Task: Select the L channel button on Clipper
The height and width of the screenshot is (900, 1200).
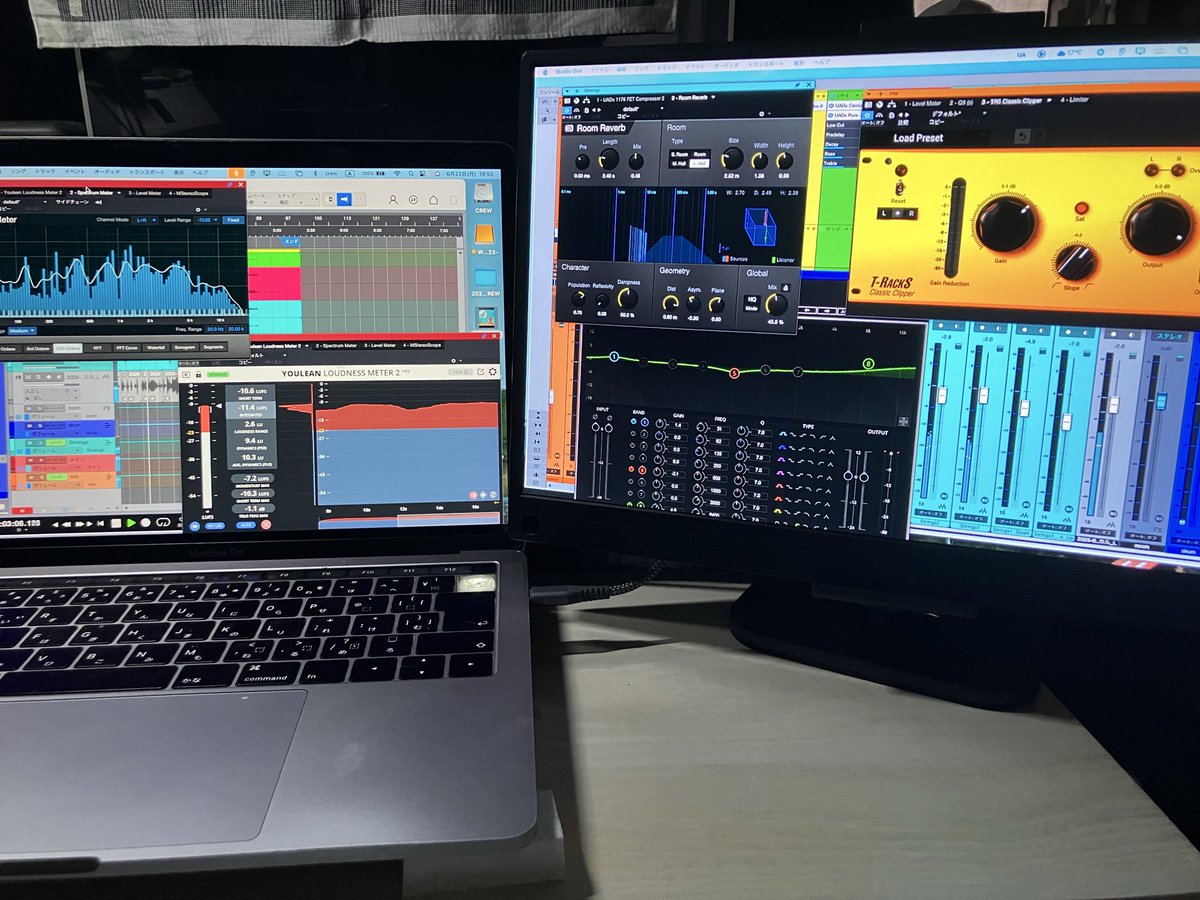Action: pos(884,213)
